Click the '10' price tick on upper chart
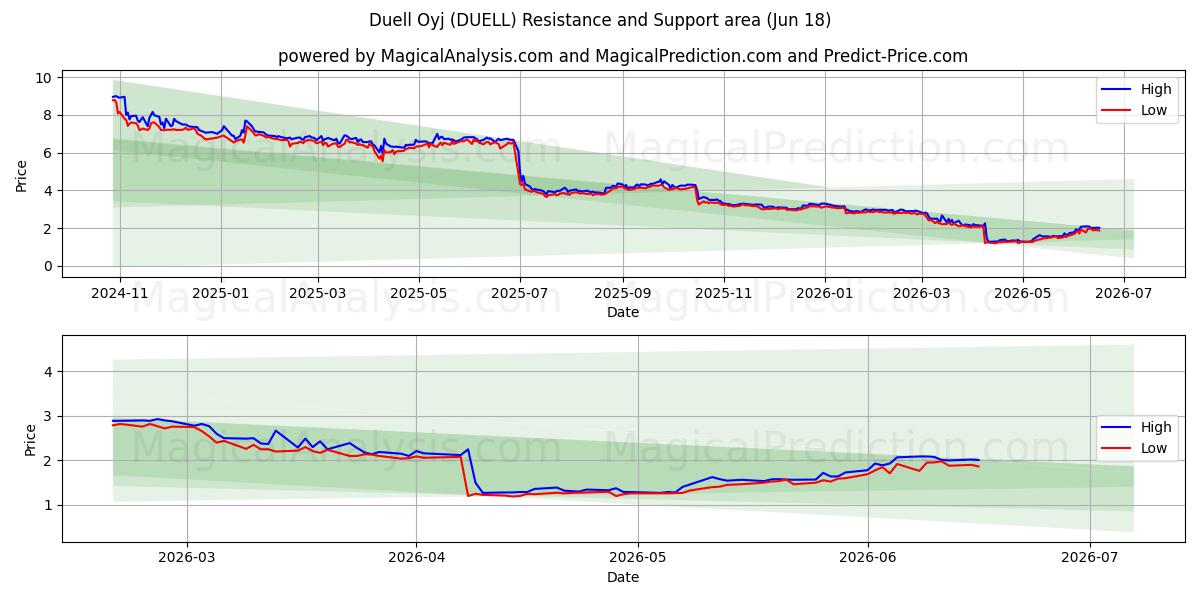The width and height of the screenshot is (1200, 600). [x=46, y=78]
